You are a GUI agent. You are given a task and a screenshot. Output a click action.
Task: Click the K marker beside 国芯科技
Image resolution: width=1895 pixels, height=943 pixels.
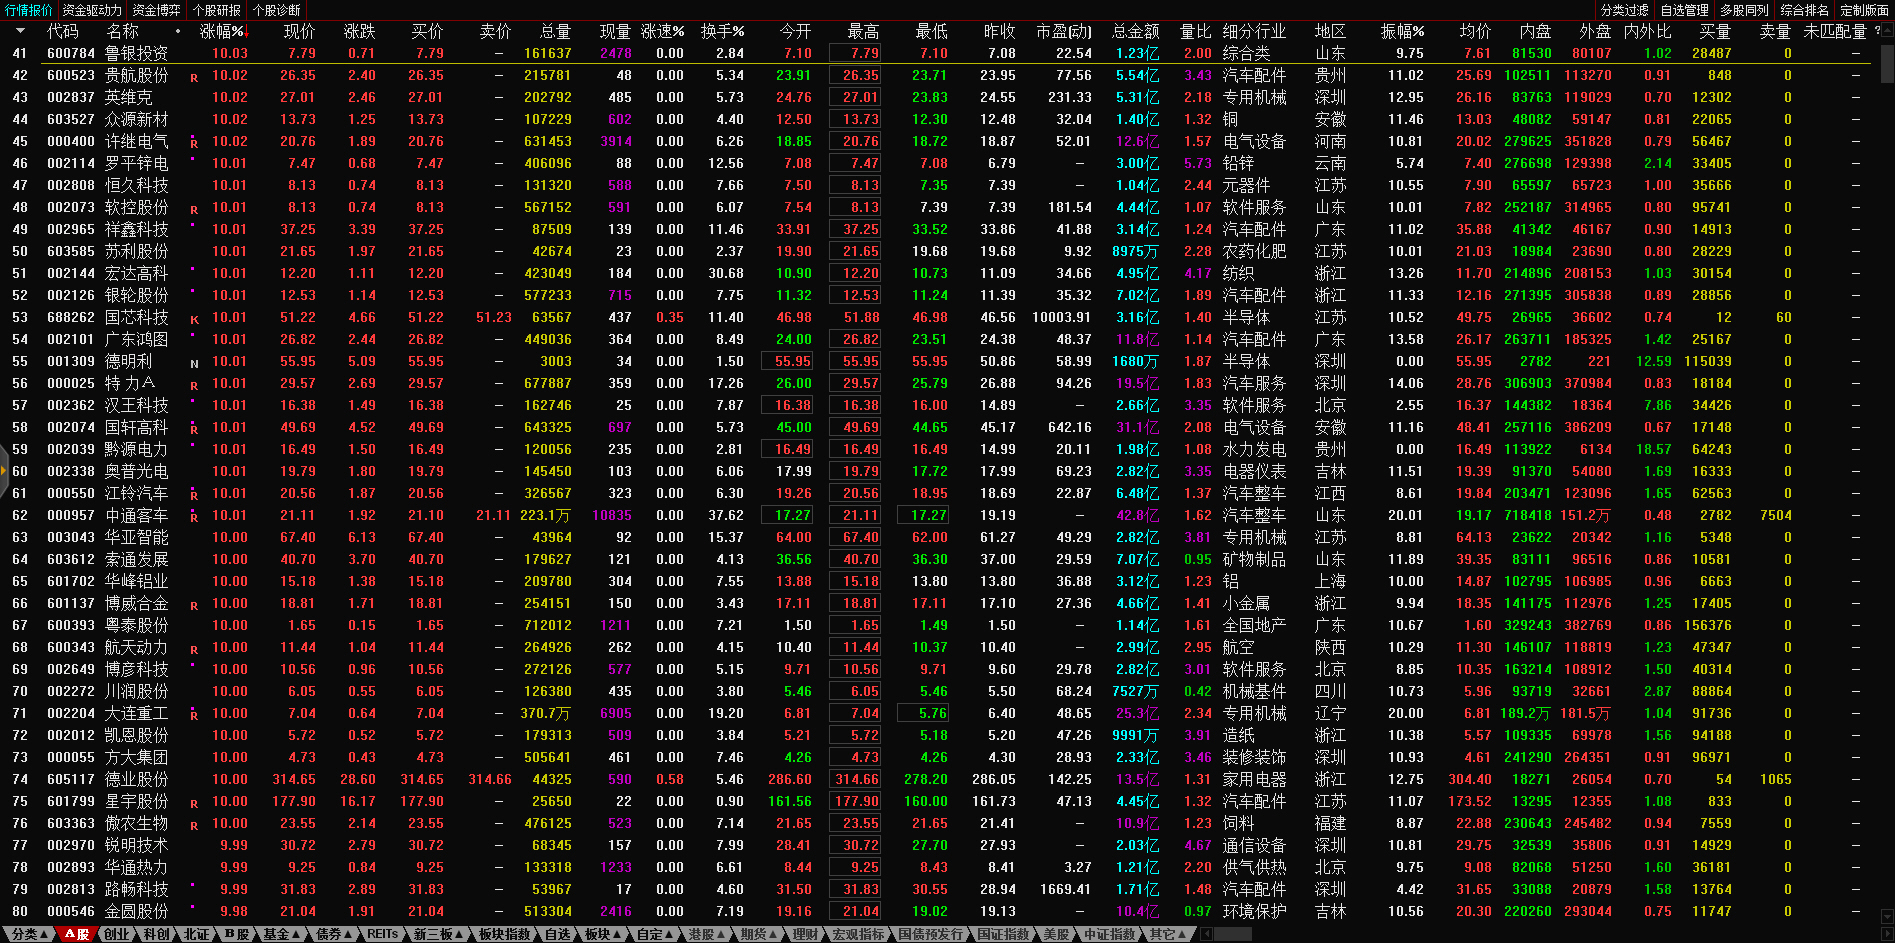coord(194,319)
